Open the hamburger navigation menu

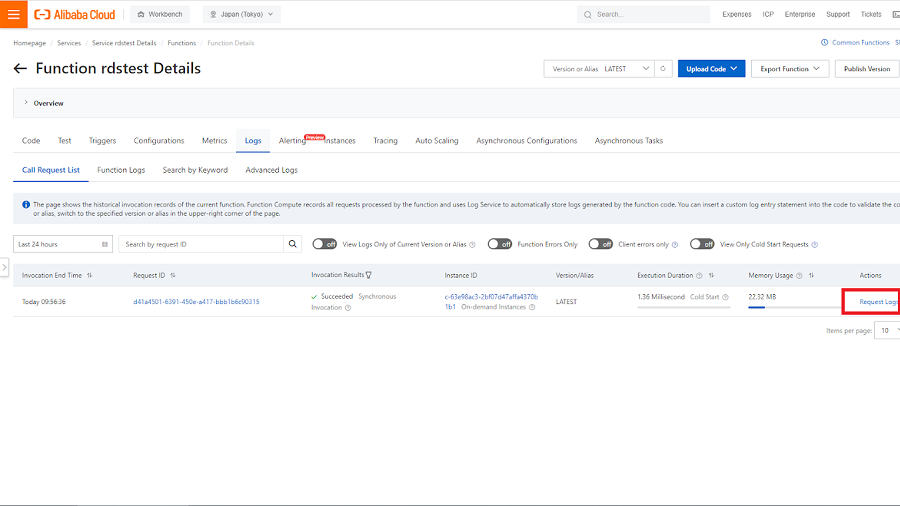(13, 15)
